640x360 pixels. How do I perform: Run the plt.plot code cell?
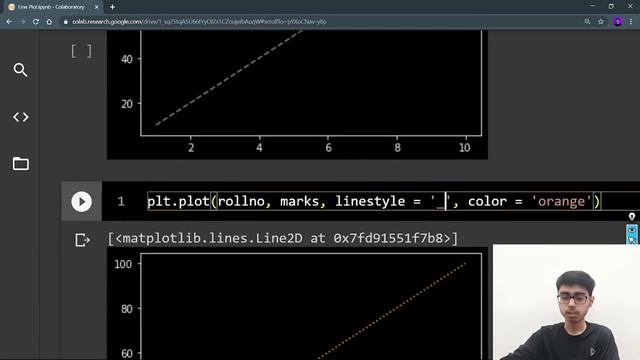[x=82, y=202]
